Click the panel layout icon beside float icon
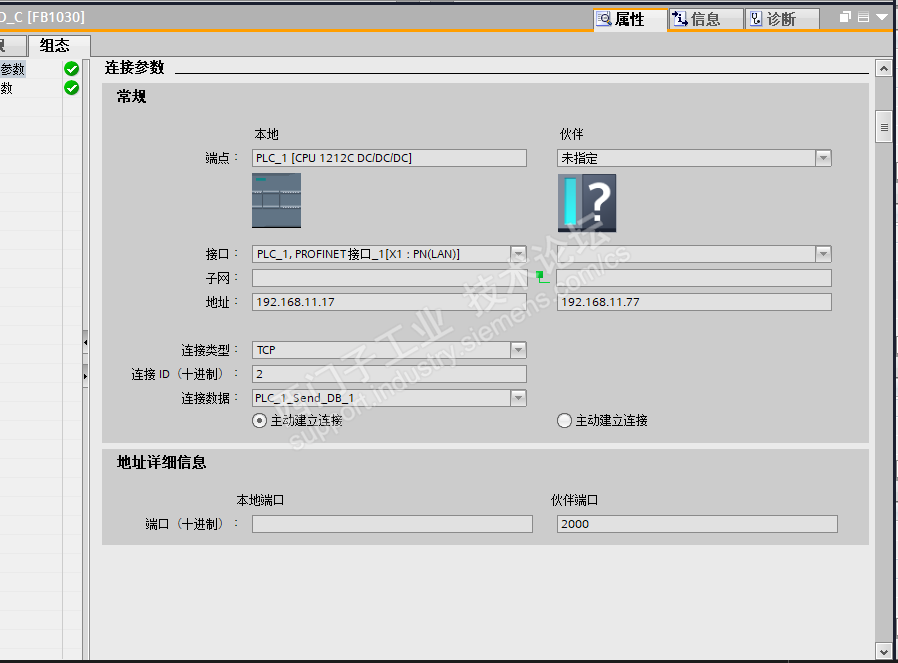 (864, 17)
